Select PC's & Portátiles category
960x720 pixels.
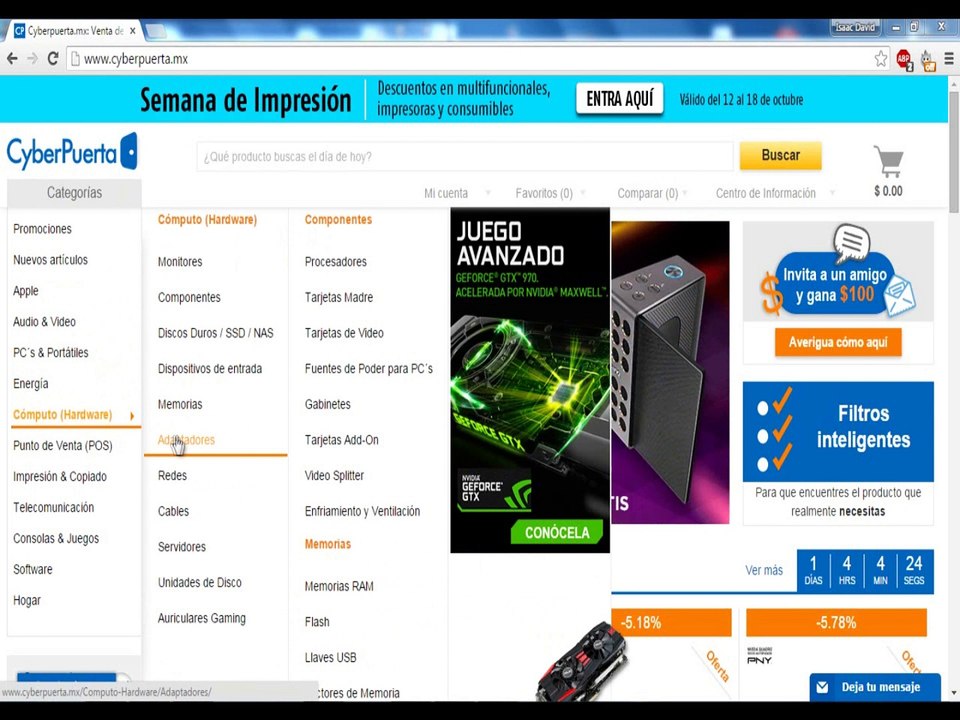[50, 353]
